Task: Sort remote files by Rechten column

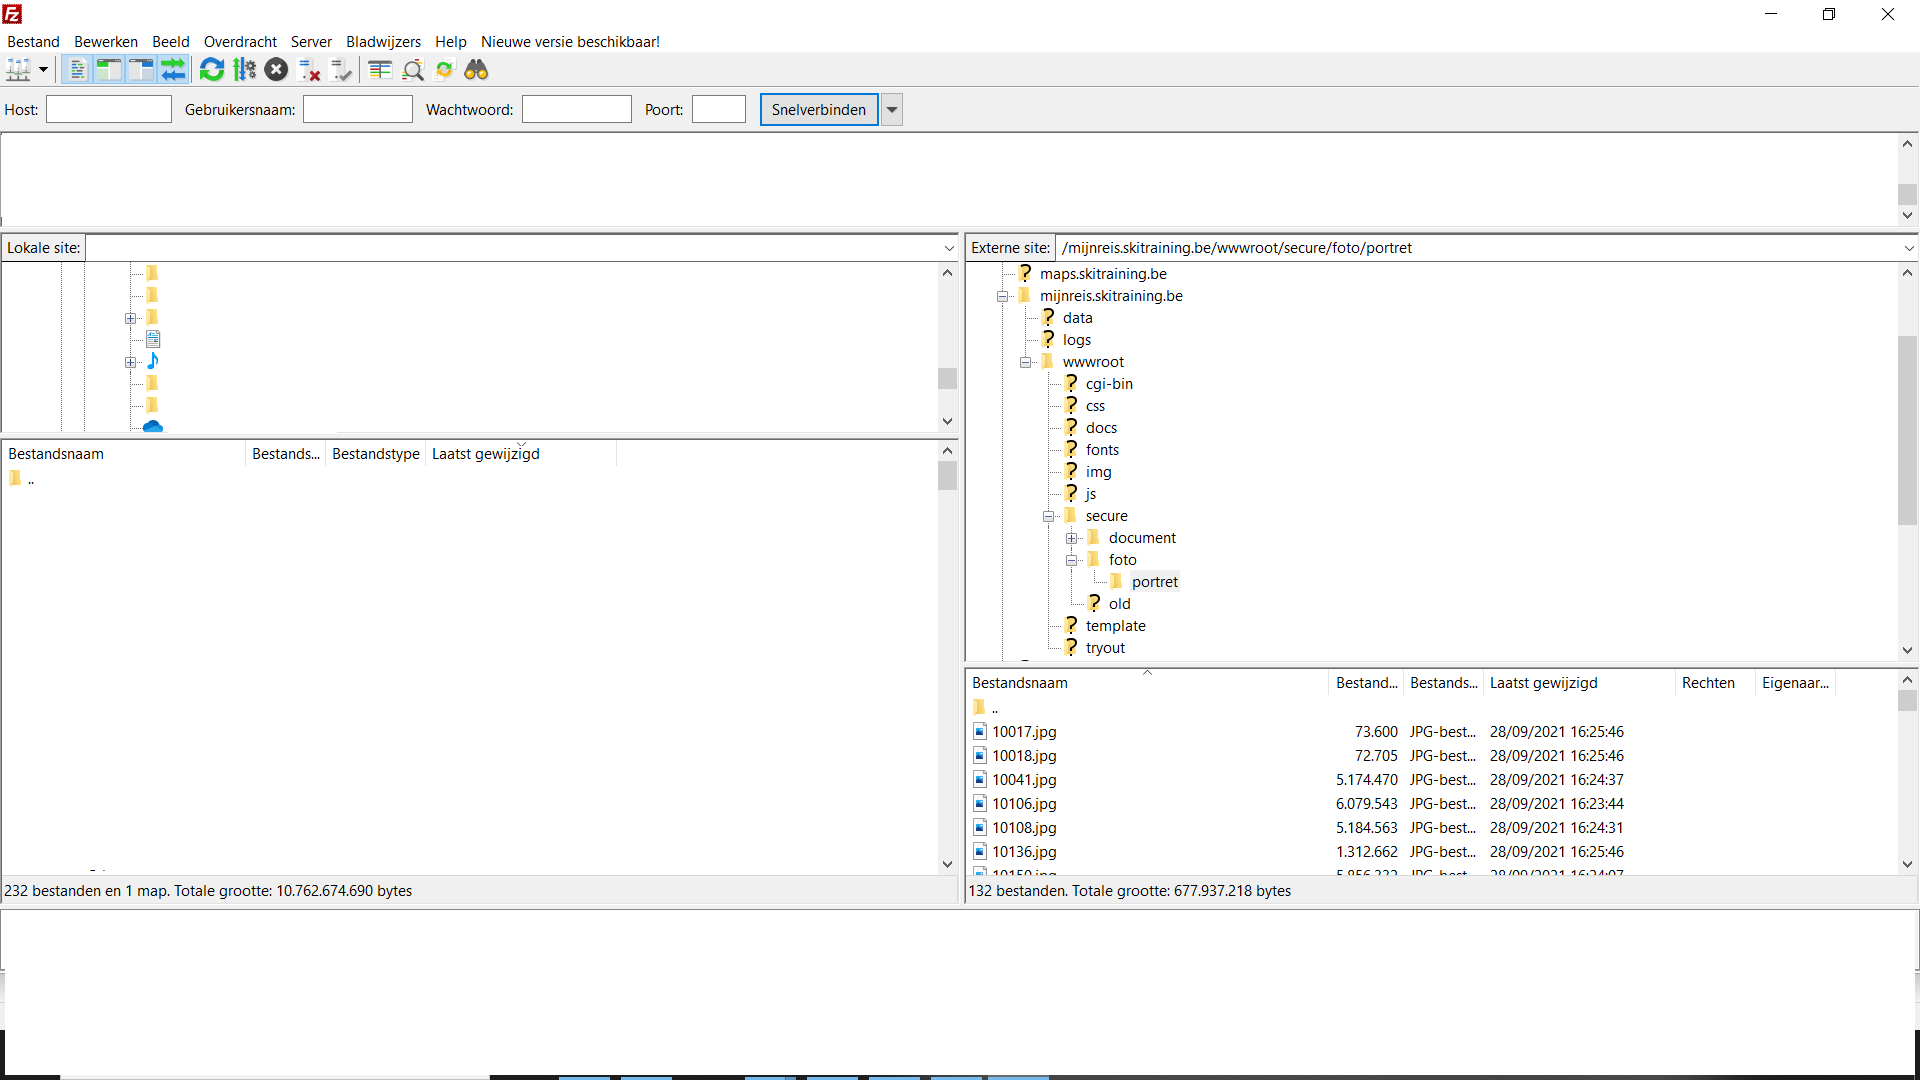Action: coord(1714,683)
